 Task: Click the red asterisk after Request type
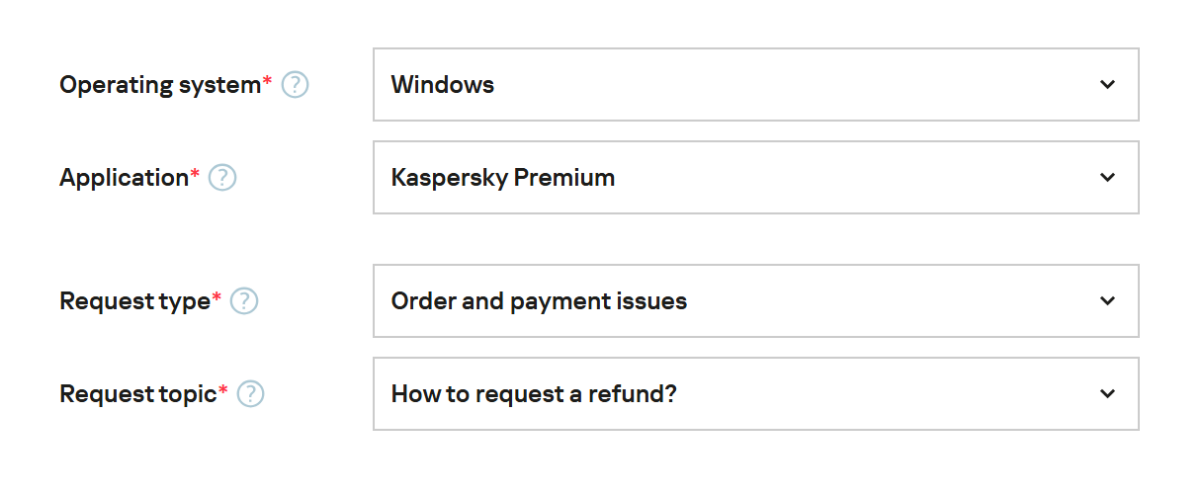click(217, 298)
